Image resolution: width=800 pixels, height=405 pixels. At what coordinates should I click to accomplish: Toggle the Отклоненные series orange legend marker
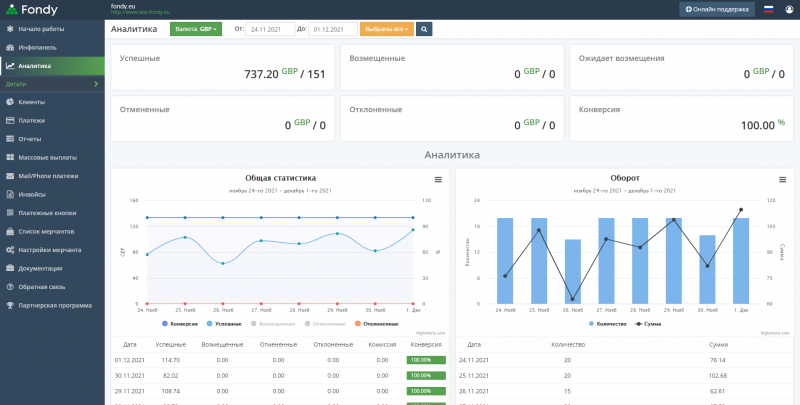point(355,323)
